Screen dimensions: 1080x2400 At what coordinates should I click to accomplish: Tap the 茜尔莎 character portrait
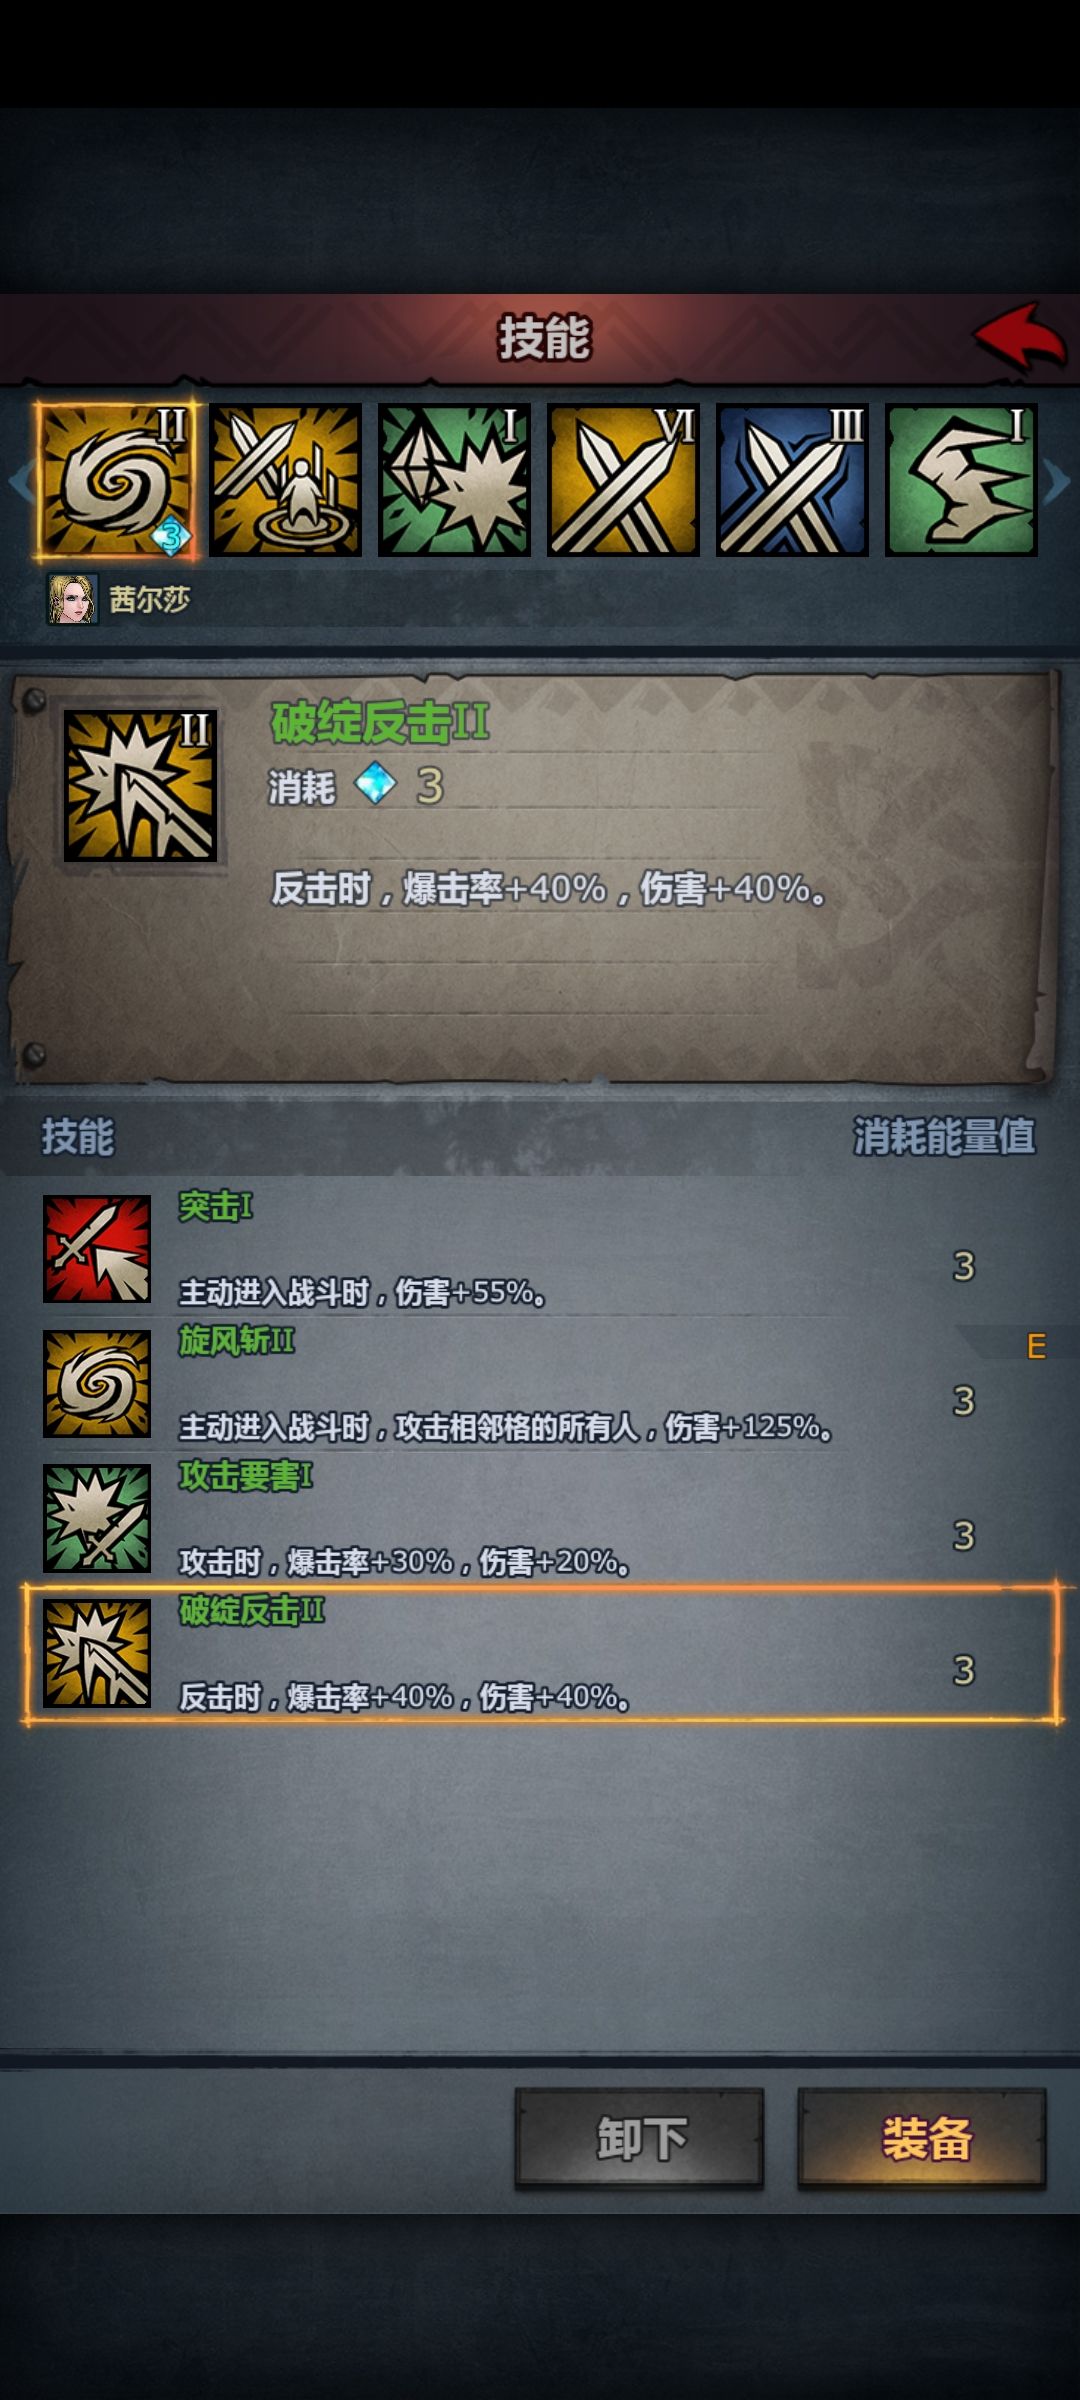(73, 599)
